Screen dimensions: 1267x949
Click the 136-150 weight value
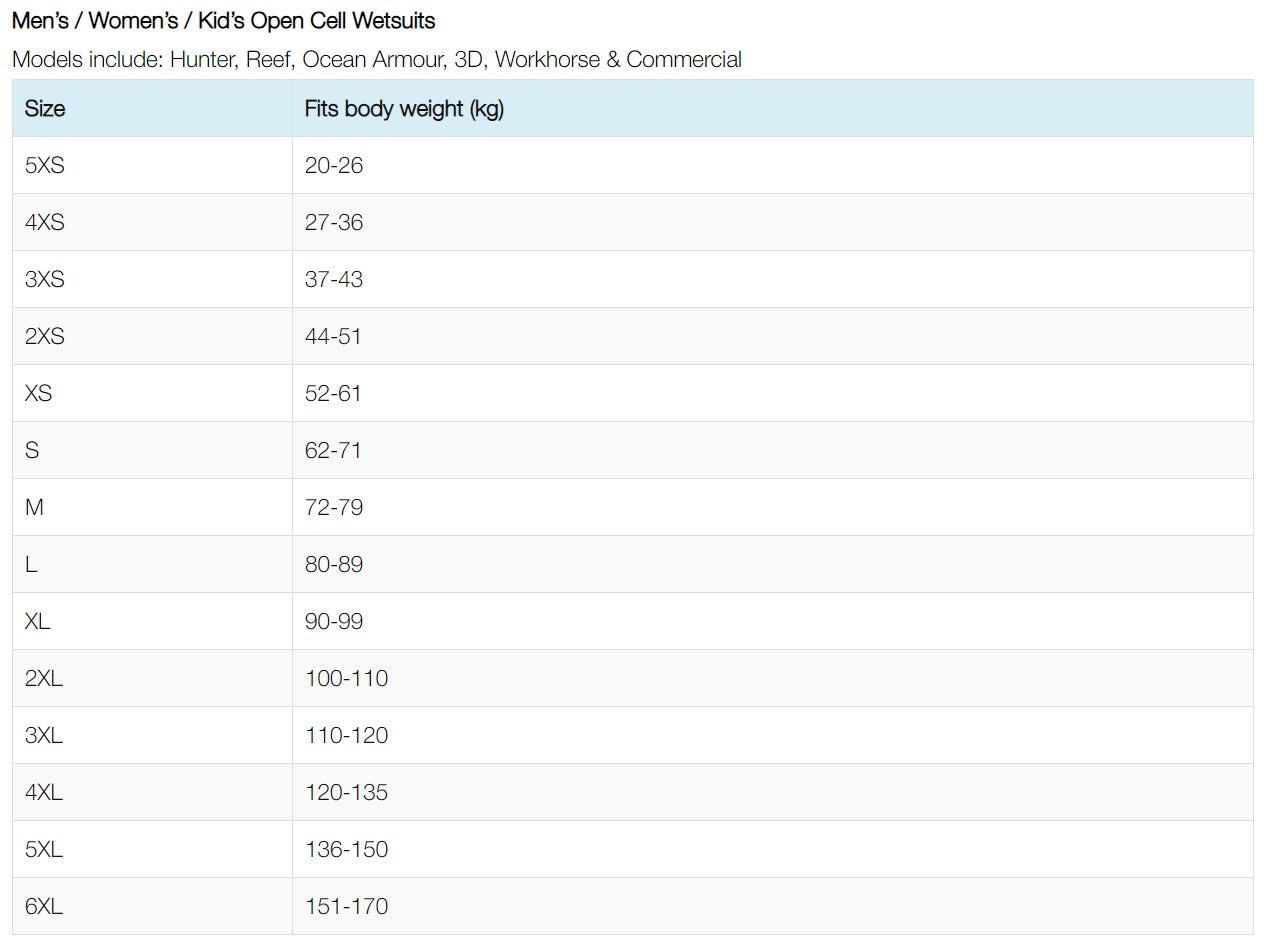[x=347, y=850]
